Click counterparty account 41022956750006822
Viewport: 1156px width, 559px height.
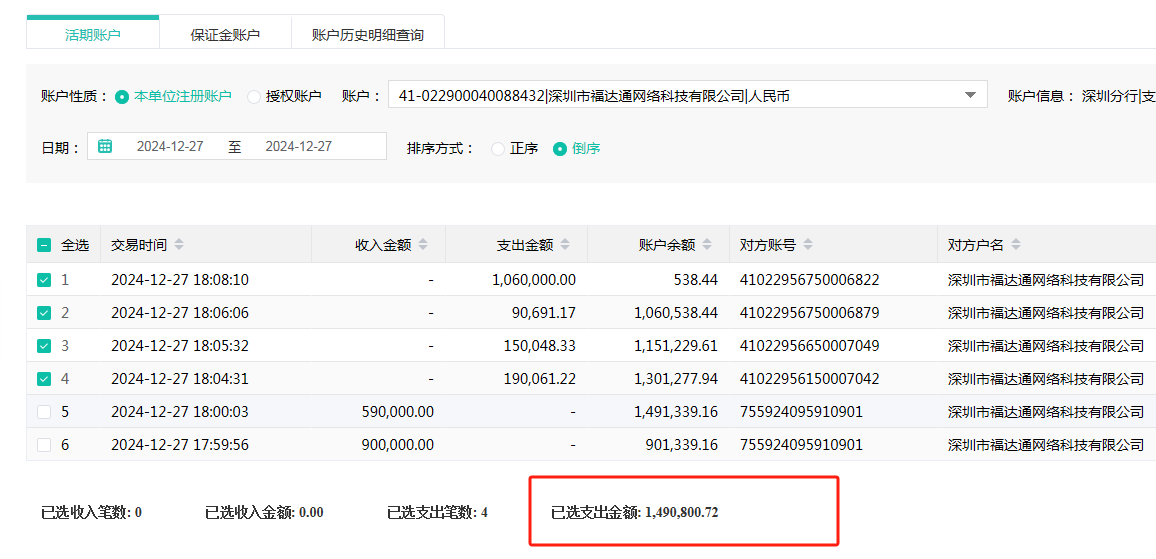809,280
